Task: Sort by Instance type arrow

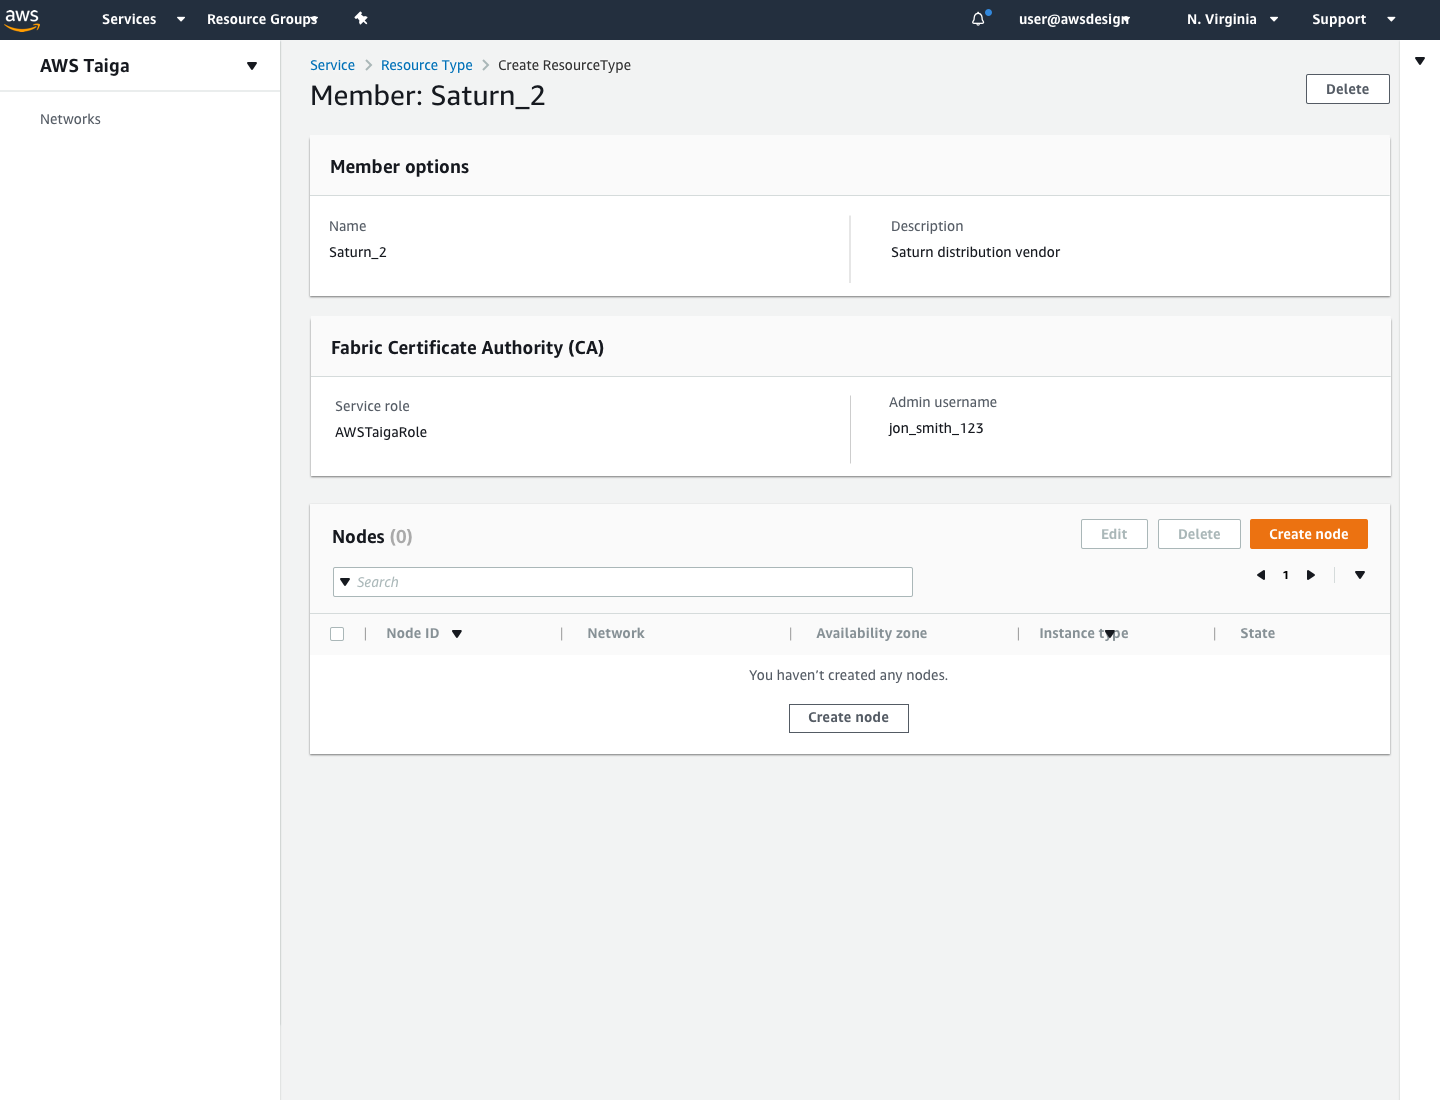Action: click(1110, 635)
